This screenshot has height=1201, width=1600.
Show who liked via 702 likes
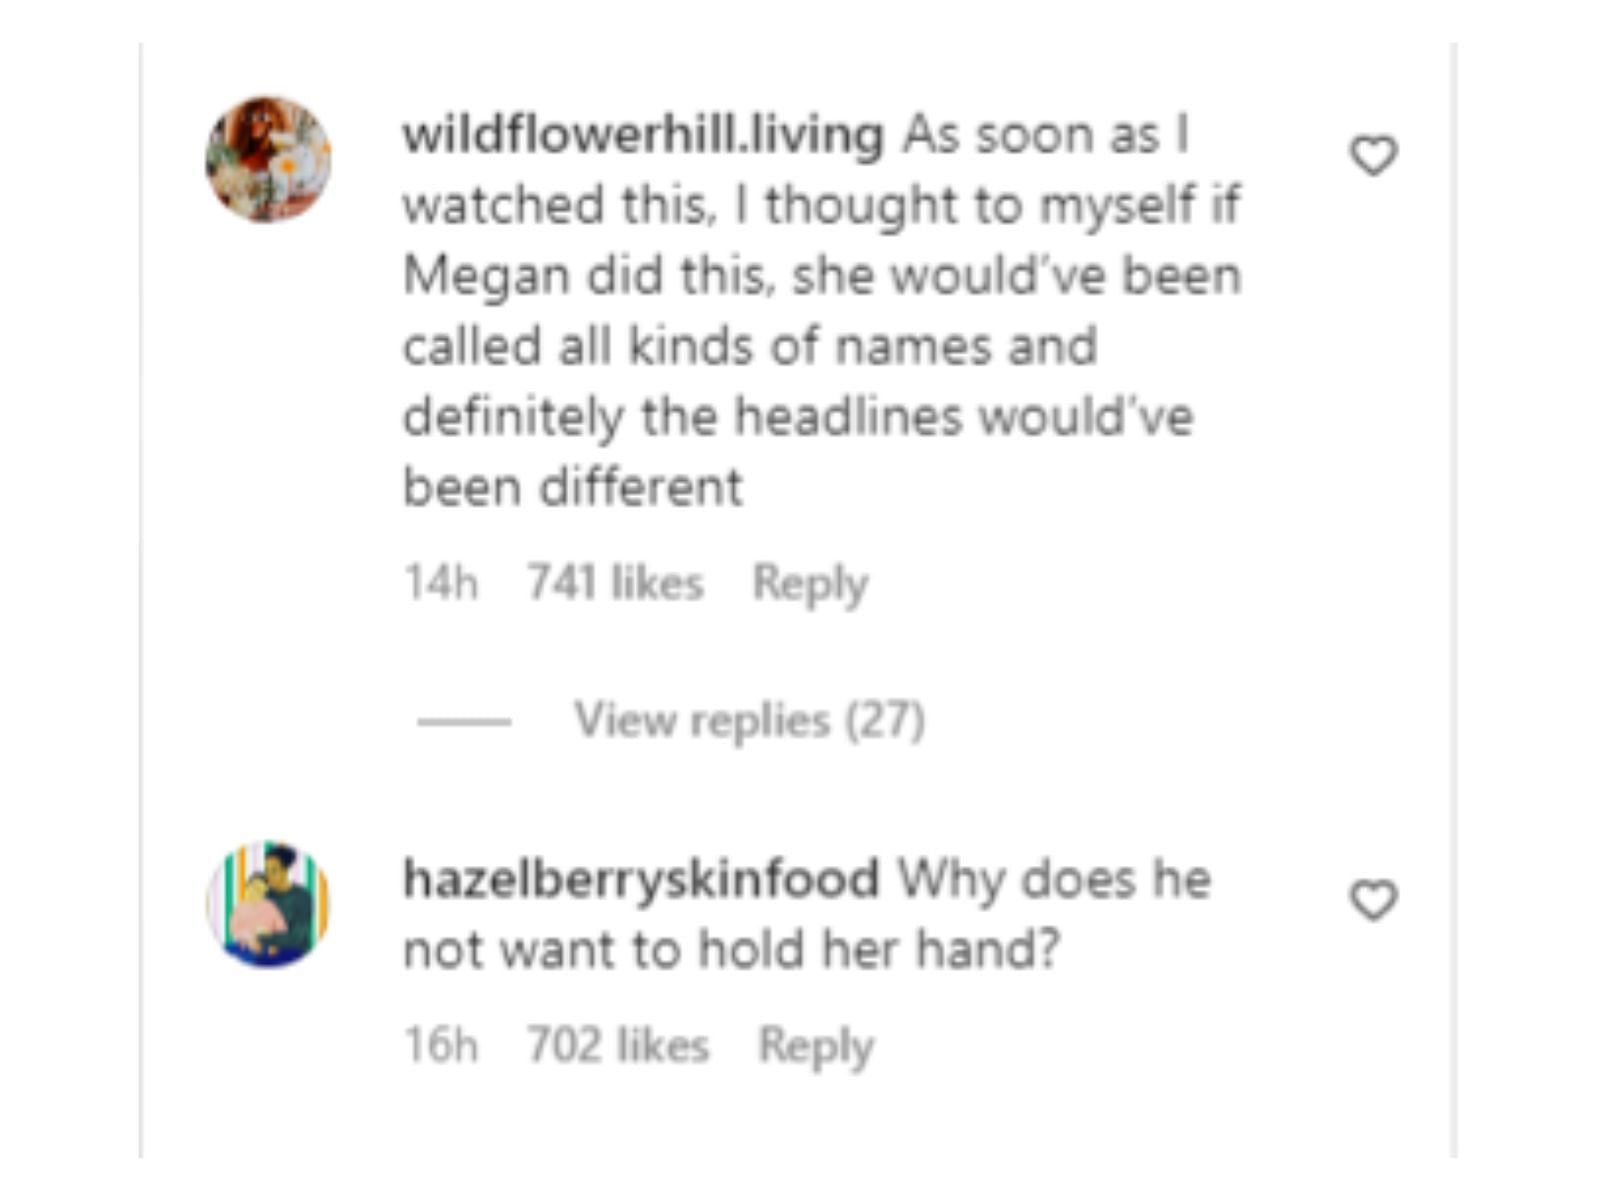[618, 1045]
